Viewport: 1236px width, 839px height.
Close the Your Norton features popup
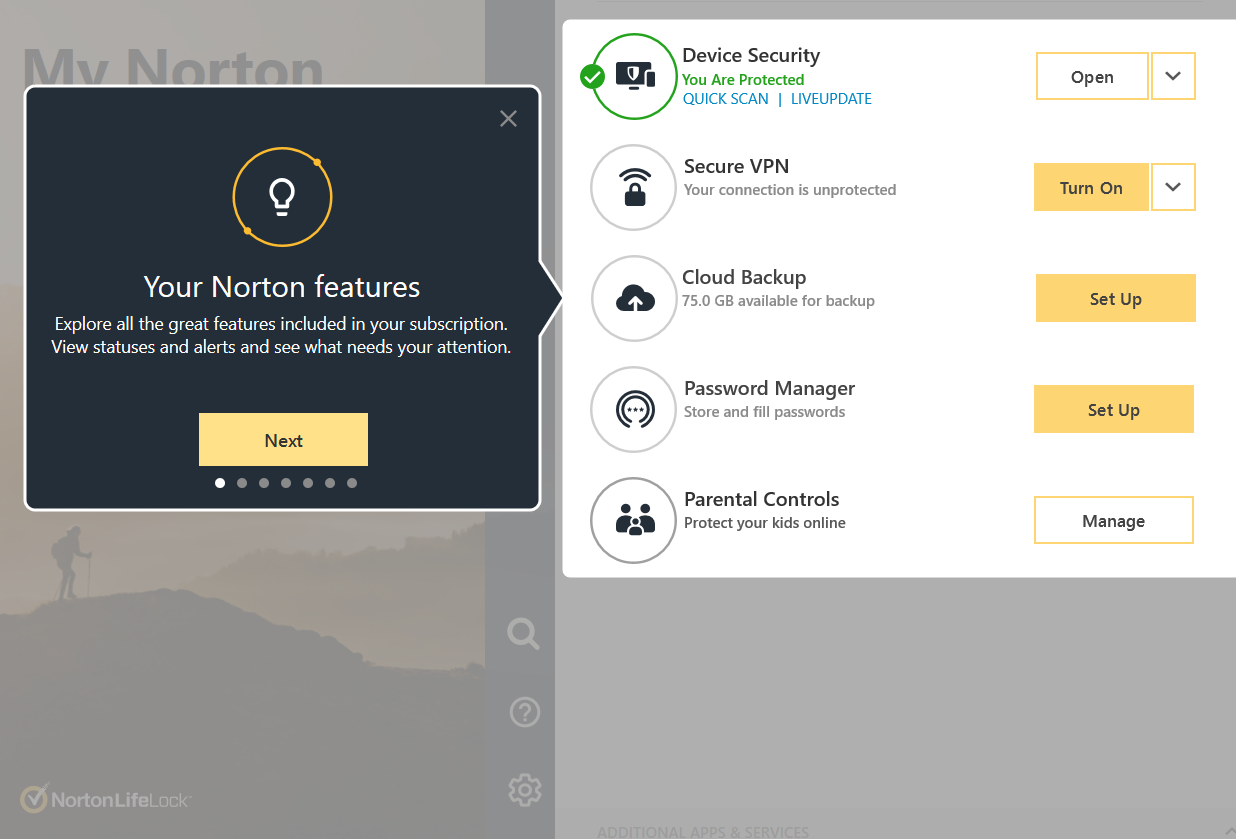coord(508,119)
